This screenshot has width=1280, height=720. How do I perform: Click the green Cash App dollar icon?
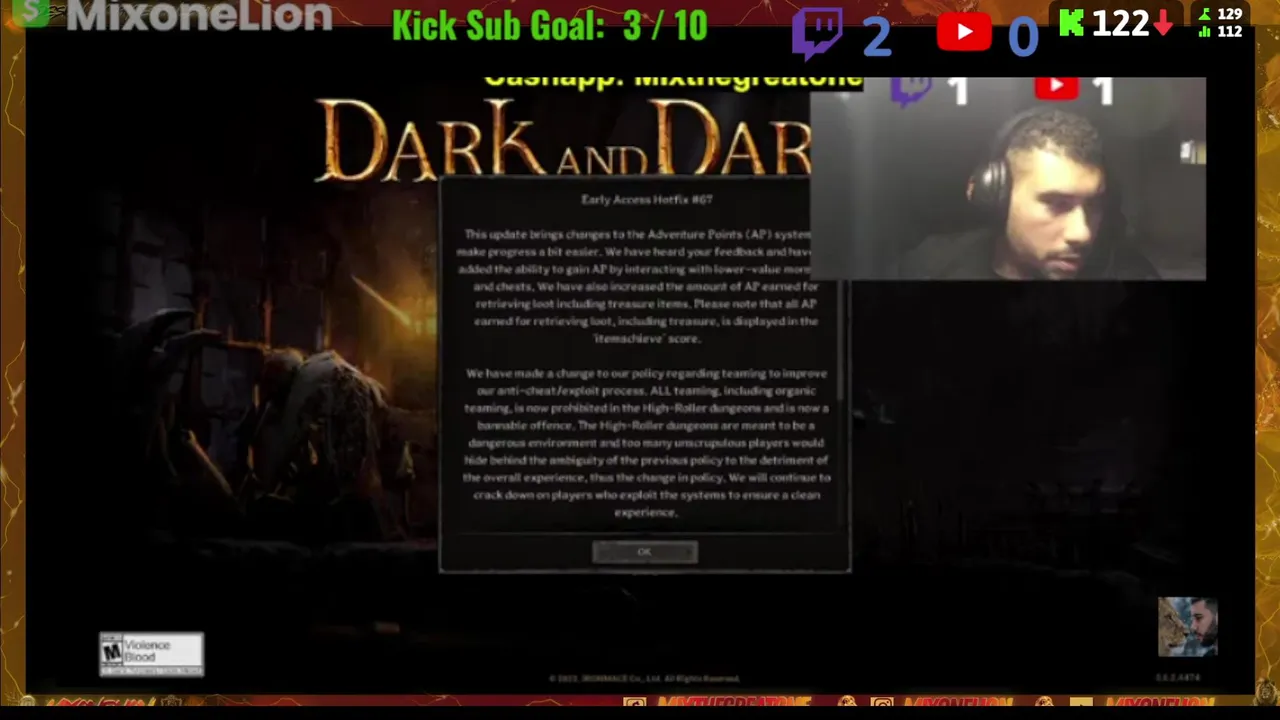pos(30,12)
